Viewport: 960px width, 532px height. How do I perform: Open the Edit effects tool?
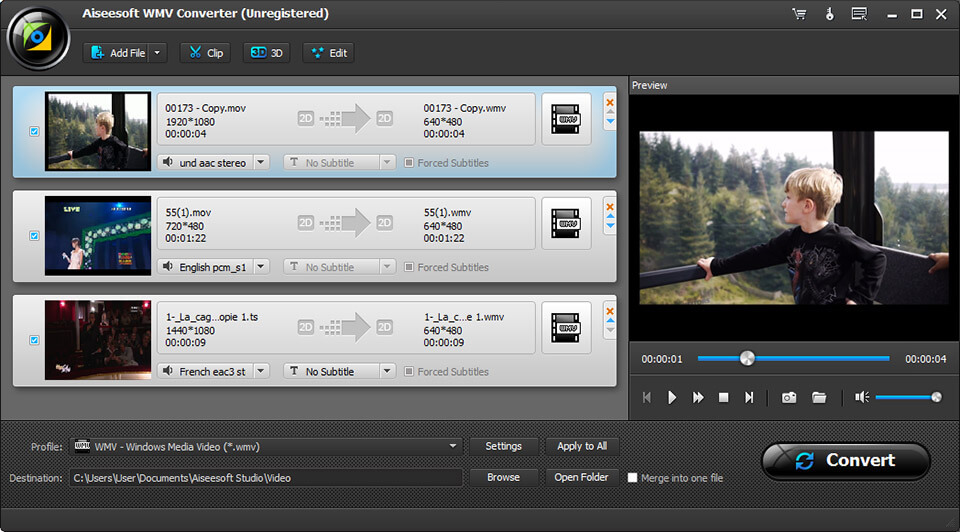pyautogui.click(x=329, y=53)
